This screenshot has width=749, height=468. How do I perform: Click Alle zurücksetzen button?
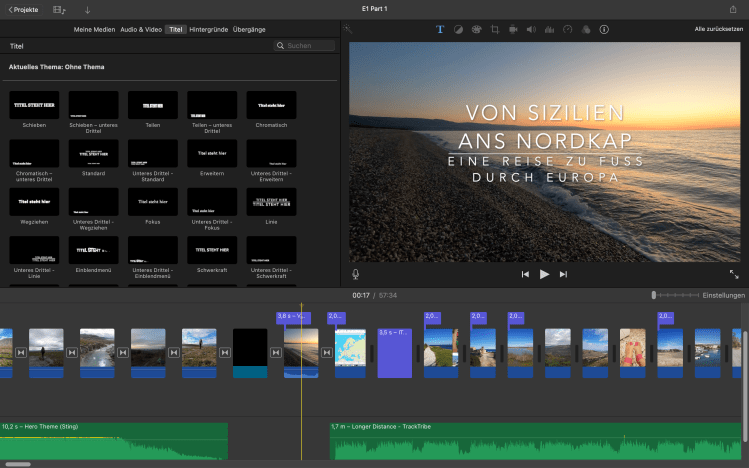[719, 30]
